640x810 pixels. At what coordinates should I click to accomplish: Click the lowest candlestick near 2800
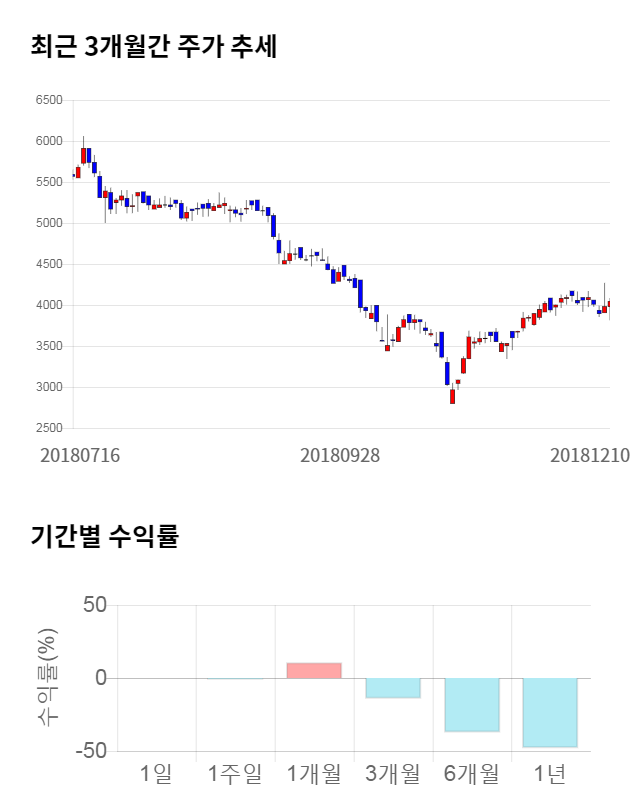[452, 396]
